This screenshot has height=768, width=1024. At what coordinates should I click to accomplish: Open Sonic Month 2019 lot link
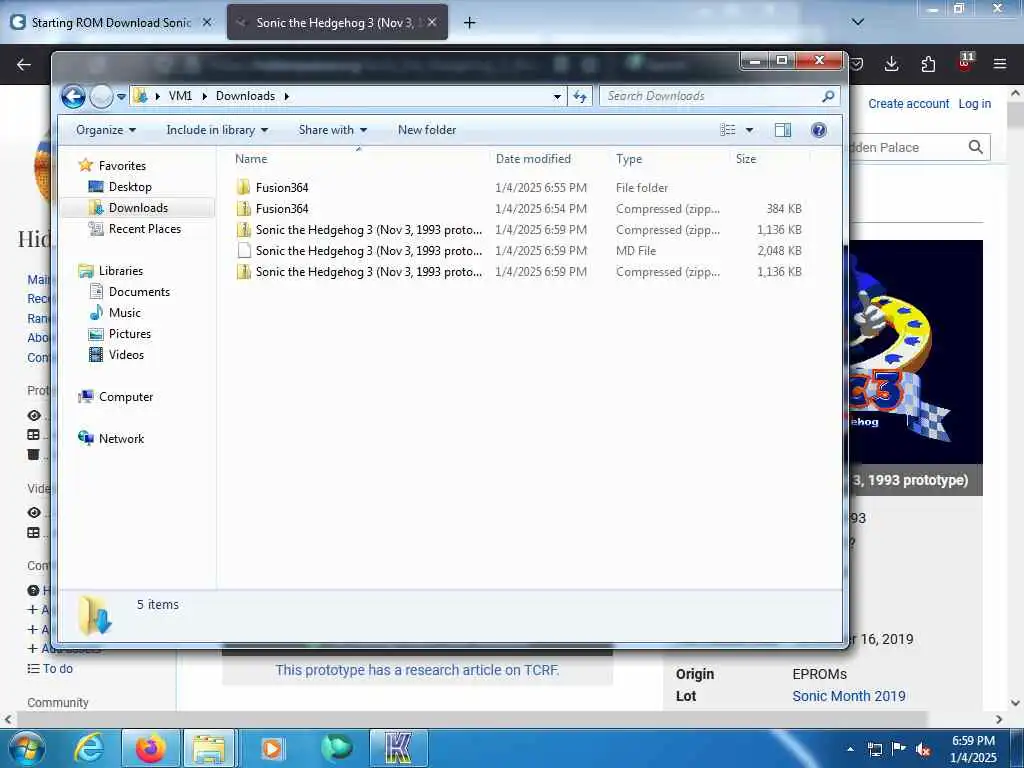(x=848, y=696)
